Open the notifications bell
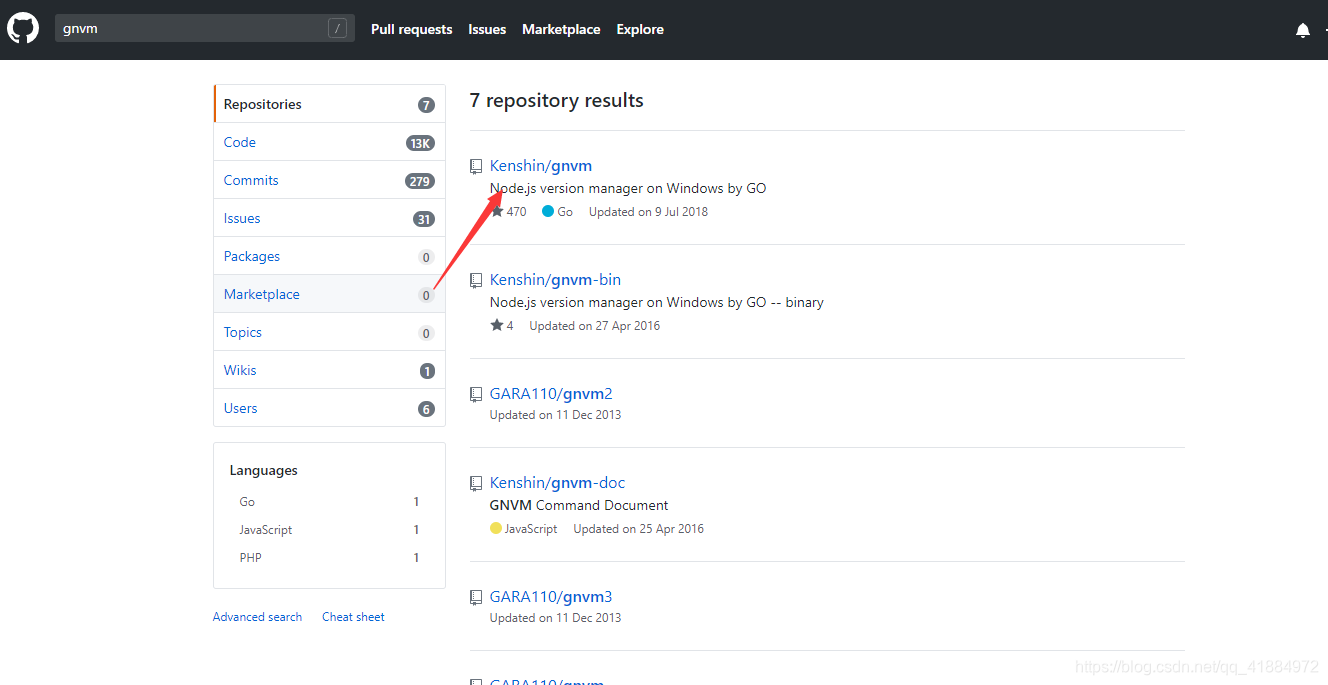Viewport: 1328px width, 685px height. [1303, 30]
